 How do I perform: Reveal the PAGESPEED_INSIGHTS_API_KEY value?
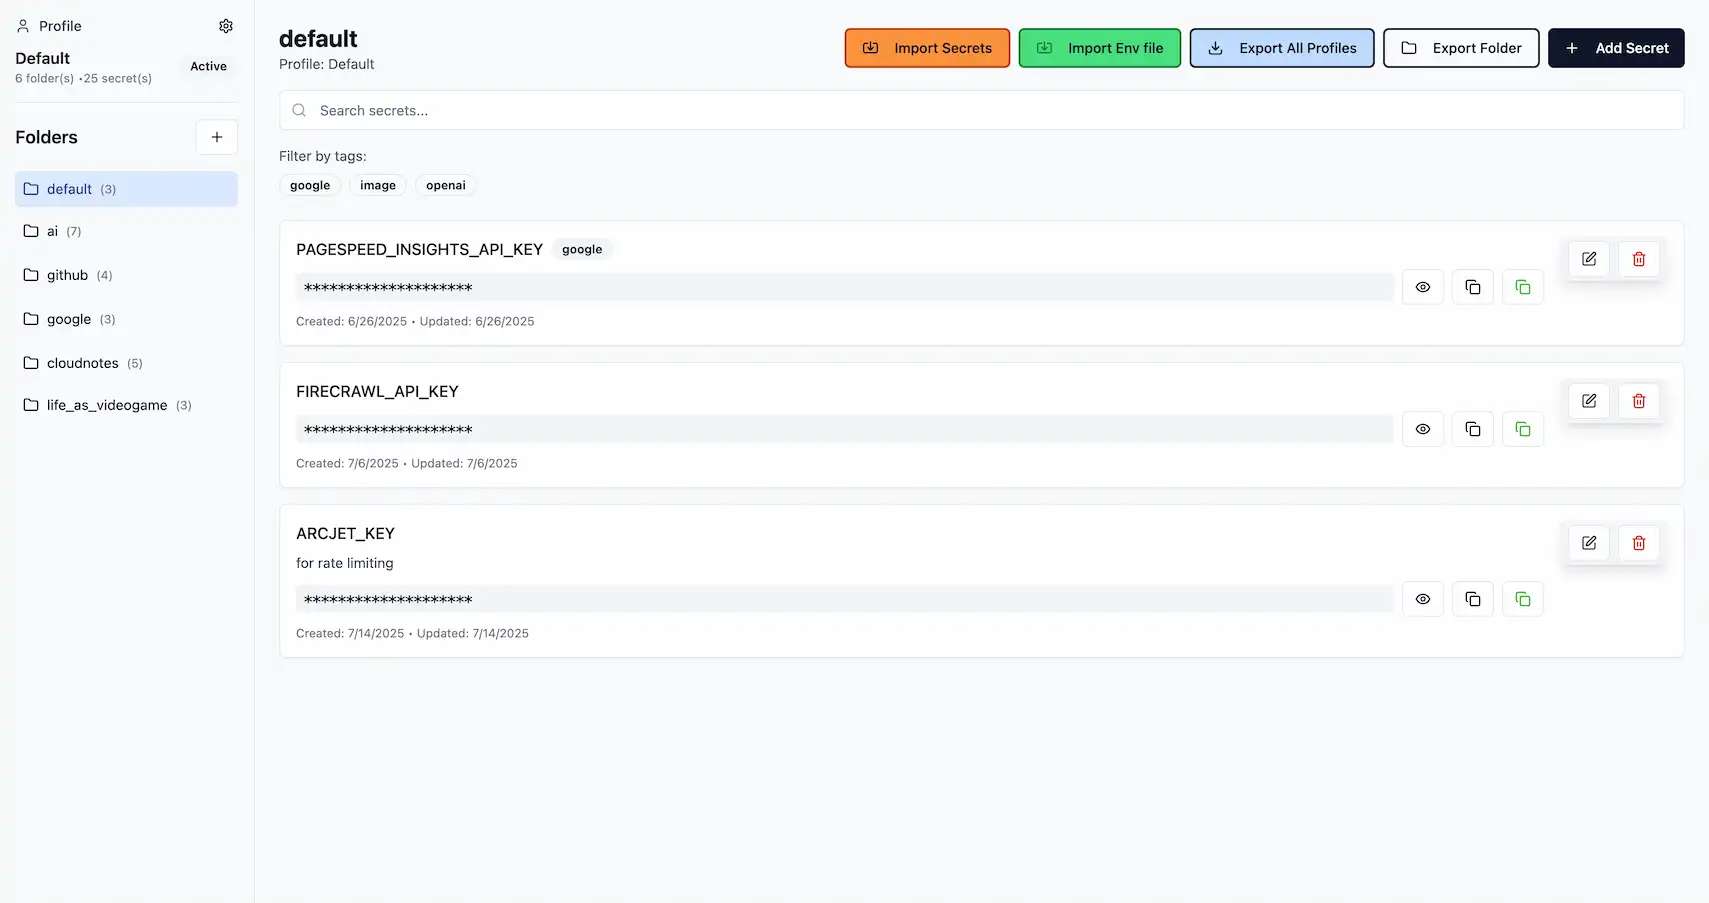point(1422,287)
